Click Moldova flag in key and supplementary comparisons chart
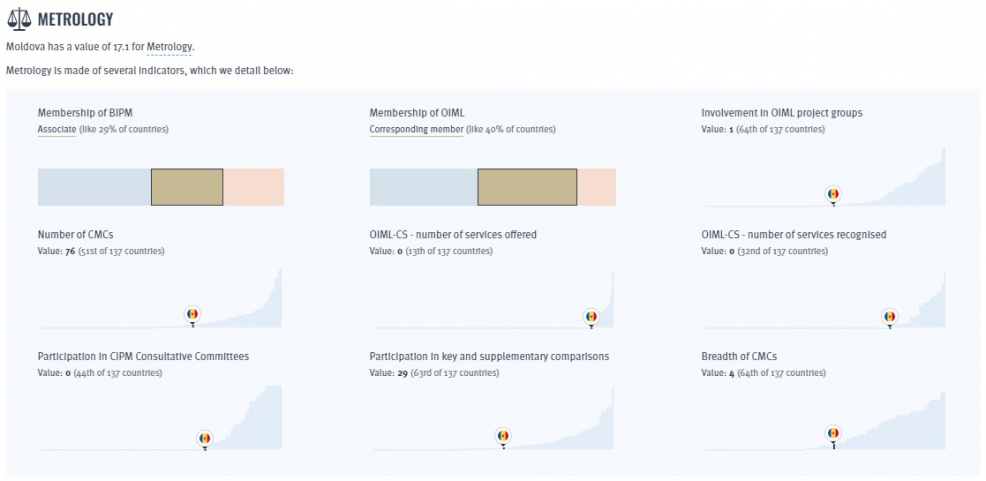 pos(502,436)
